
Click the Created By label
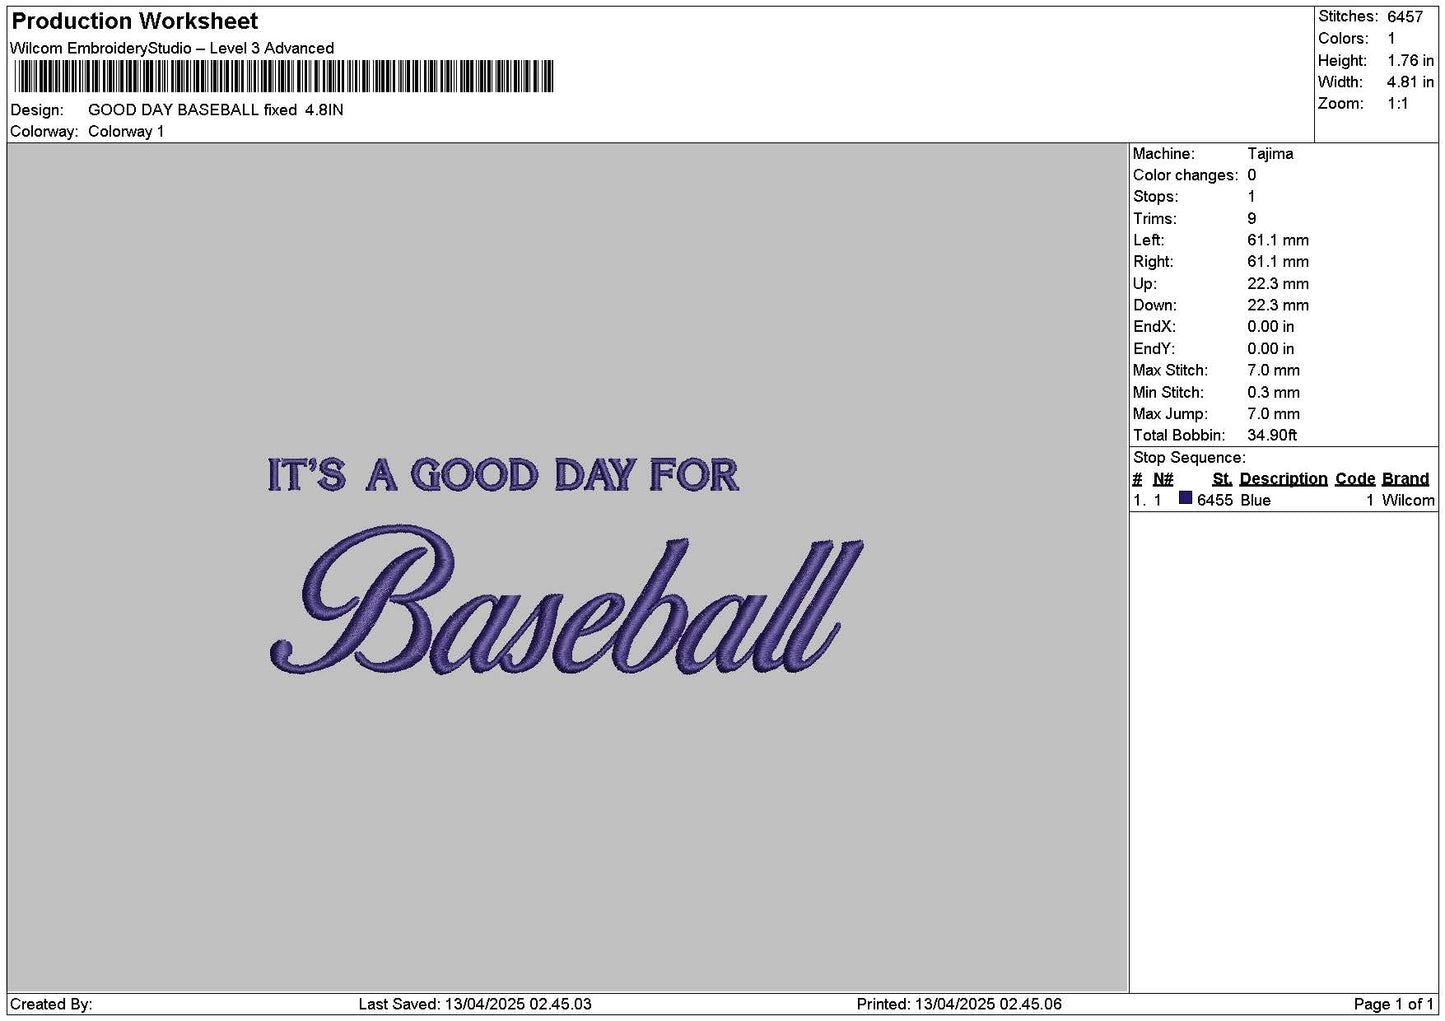tap(51, 1004)
